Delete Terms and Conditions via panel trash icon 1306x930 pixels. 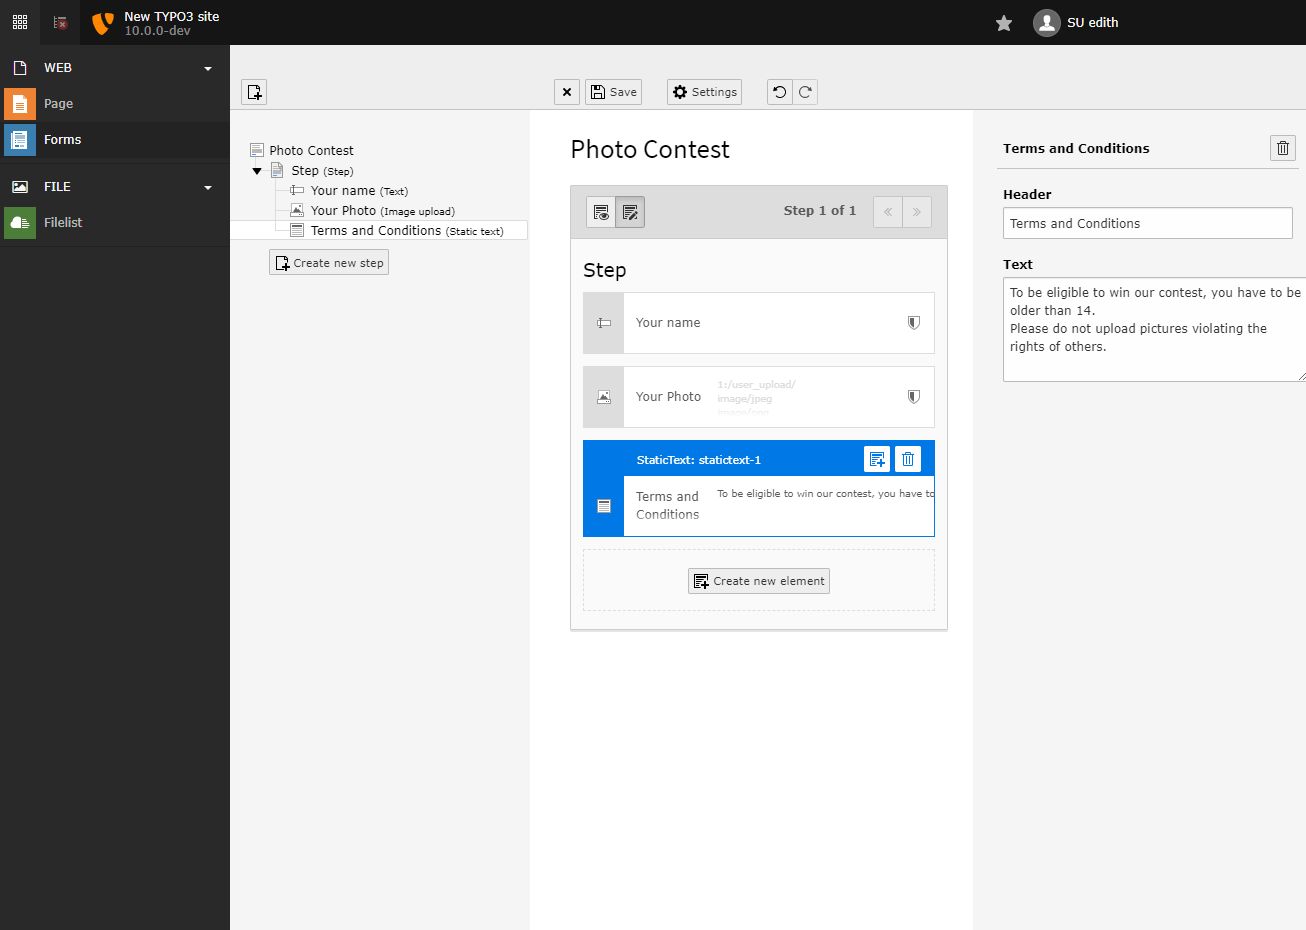(x=1282, y=147)
